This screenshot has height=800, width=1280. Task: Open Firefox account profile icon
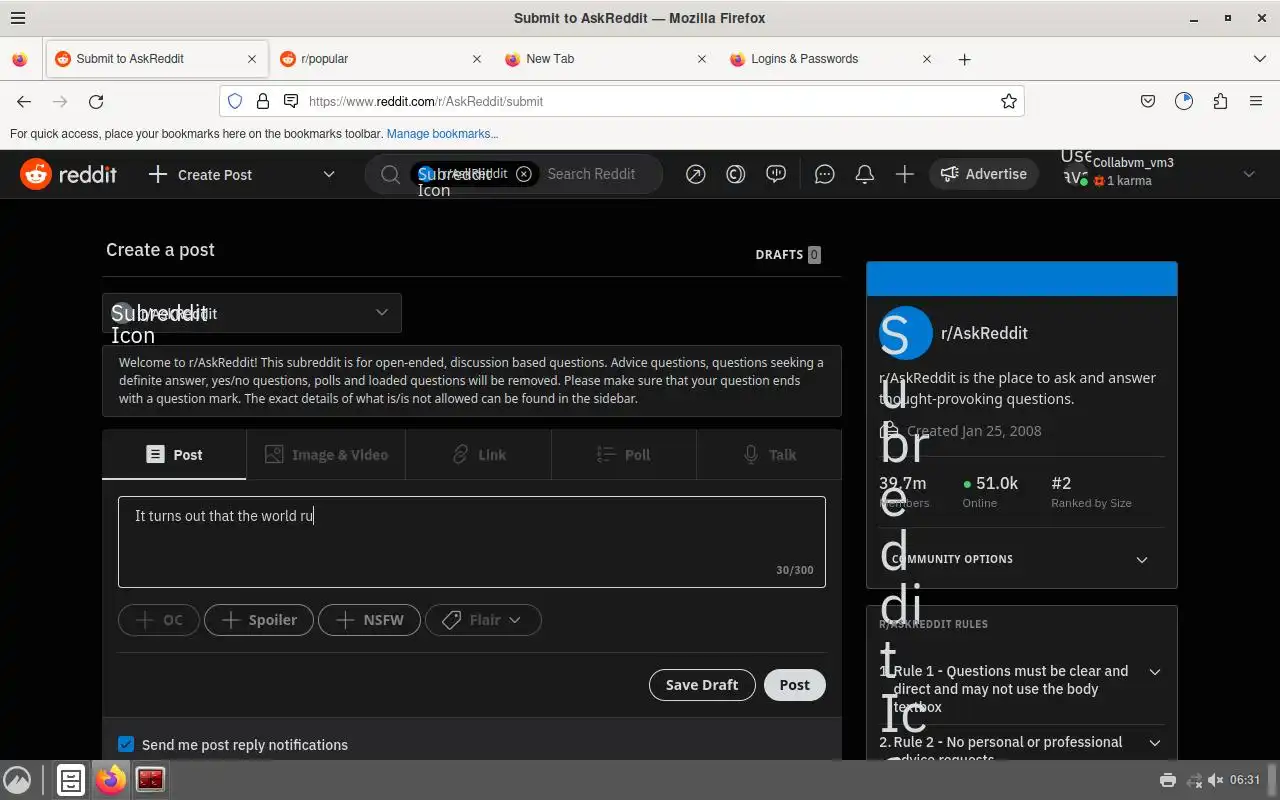tap(1184, 101)
